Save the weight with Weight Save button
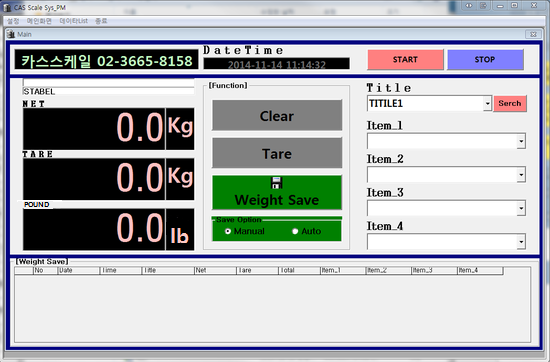 tap(277, 192)
